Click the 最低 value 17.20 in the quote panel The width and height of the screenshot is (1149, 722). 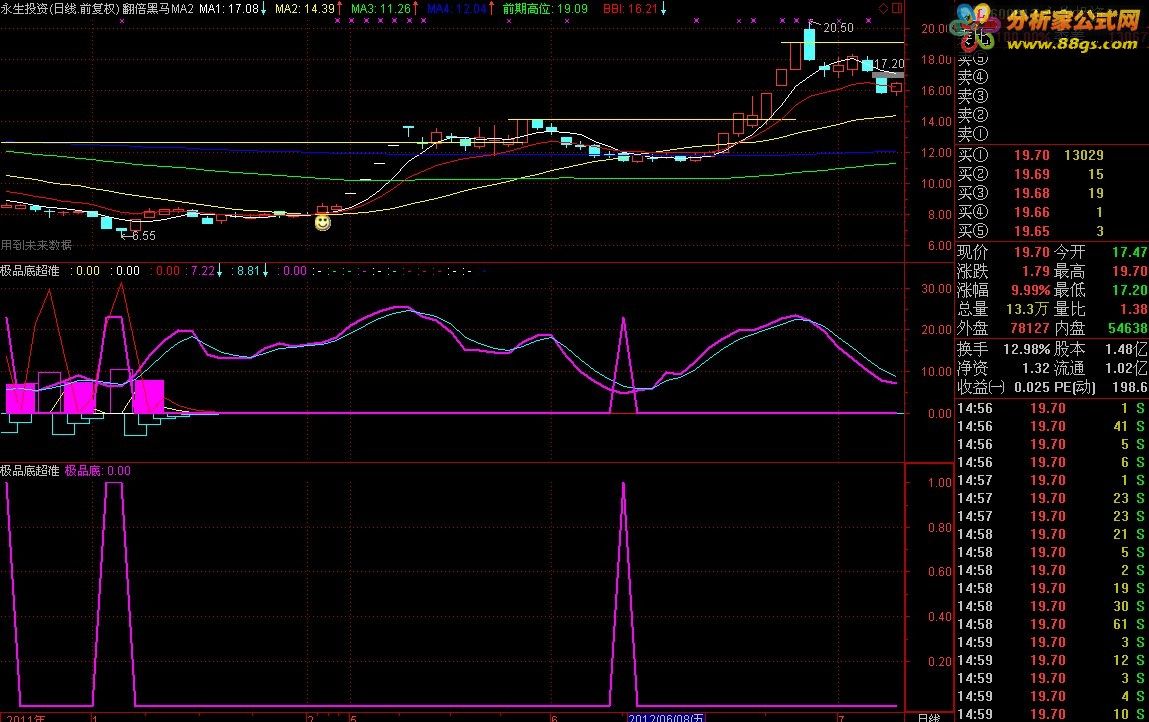pos(1130,291)
